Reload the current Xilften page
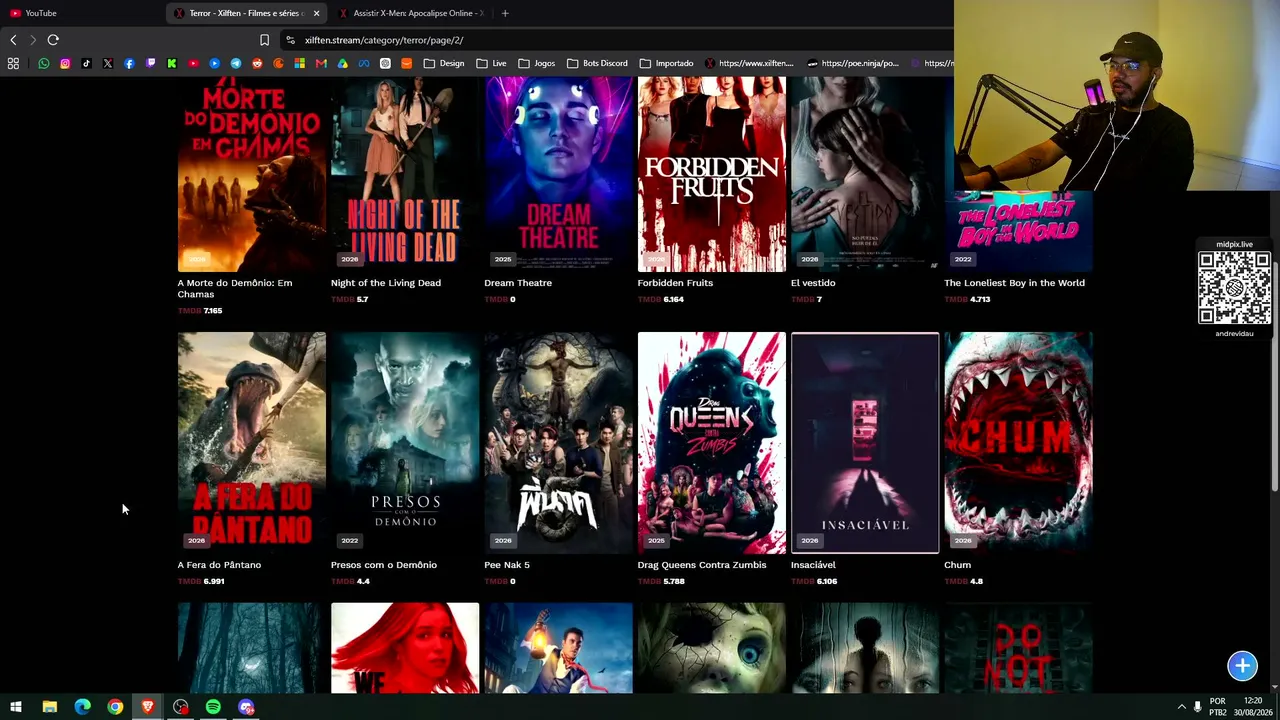This screenshot has height=720, width=1280. [53, 40]
